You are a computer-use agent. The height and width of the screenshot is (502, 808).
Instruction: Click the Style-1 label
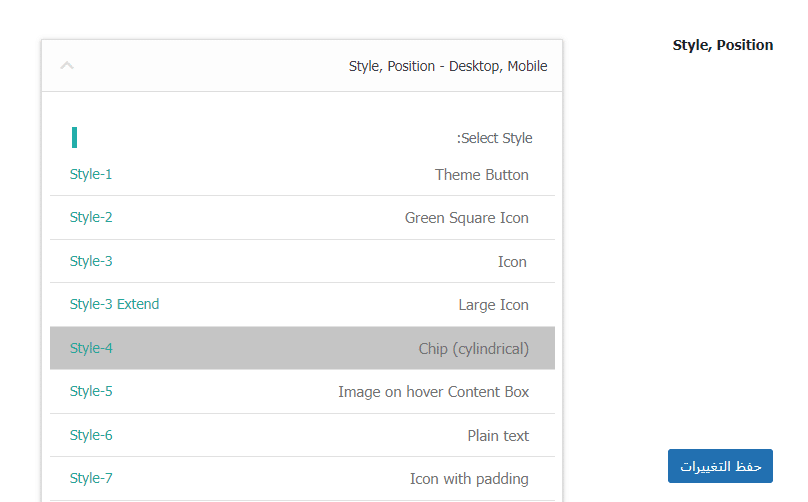click(91, 175)
